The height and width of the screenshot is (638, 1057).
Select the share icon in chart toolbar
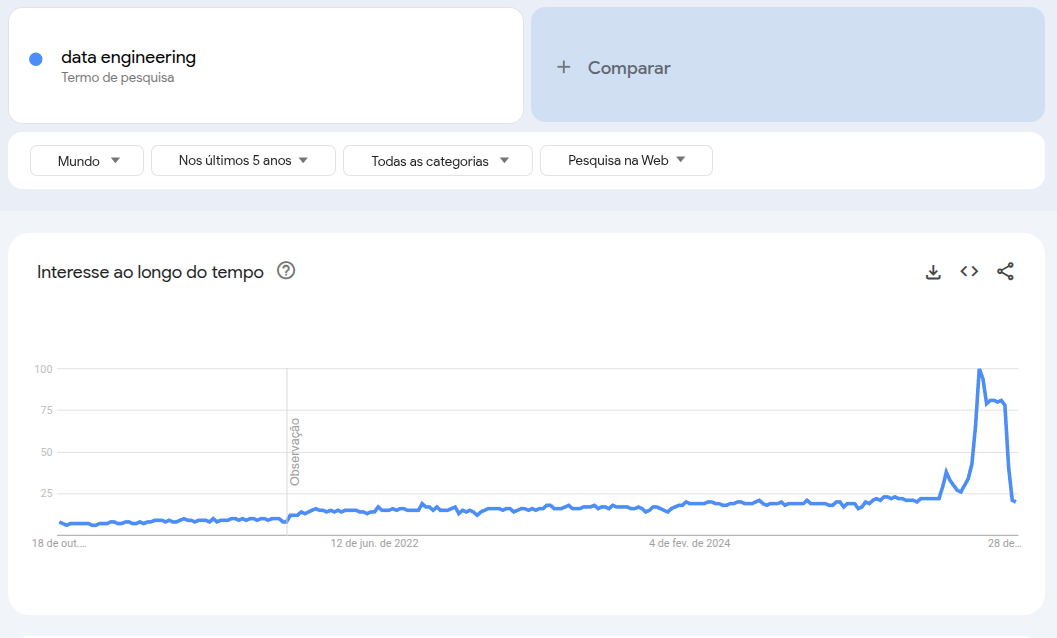coord(1006,271)
